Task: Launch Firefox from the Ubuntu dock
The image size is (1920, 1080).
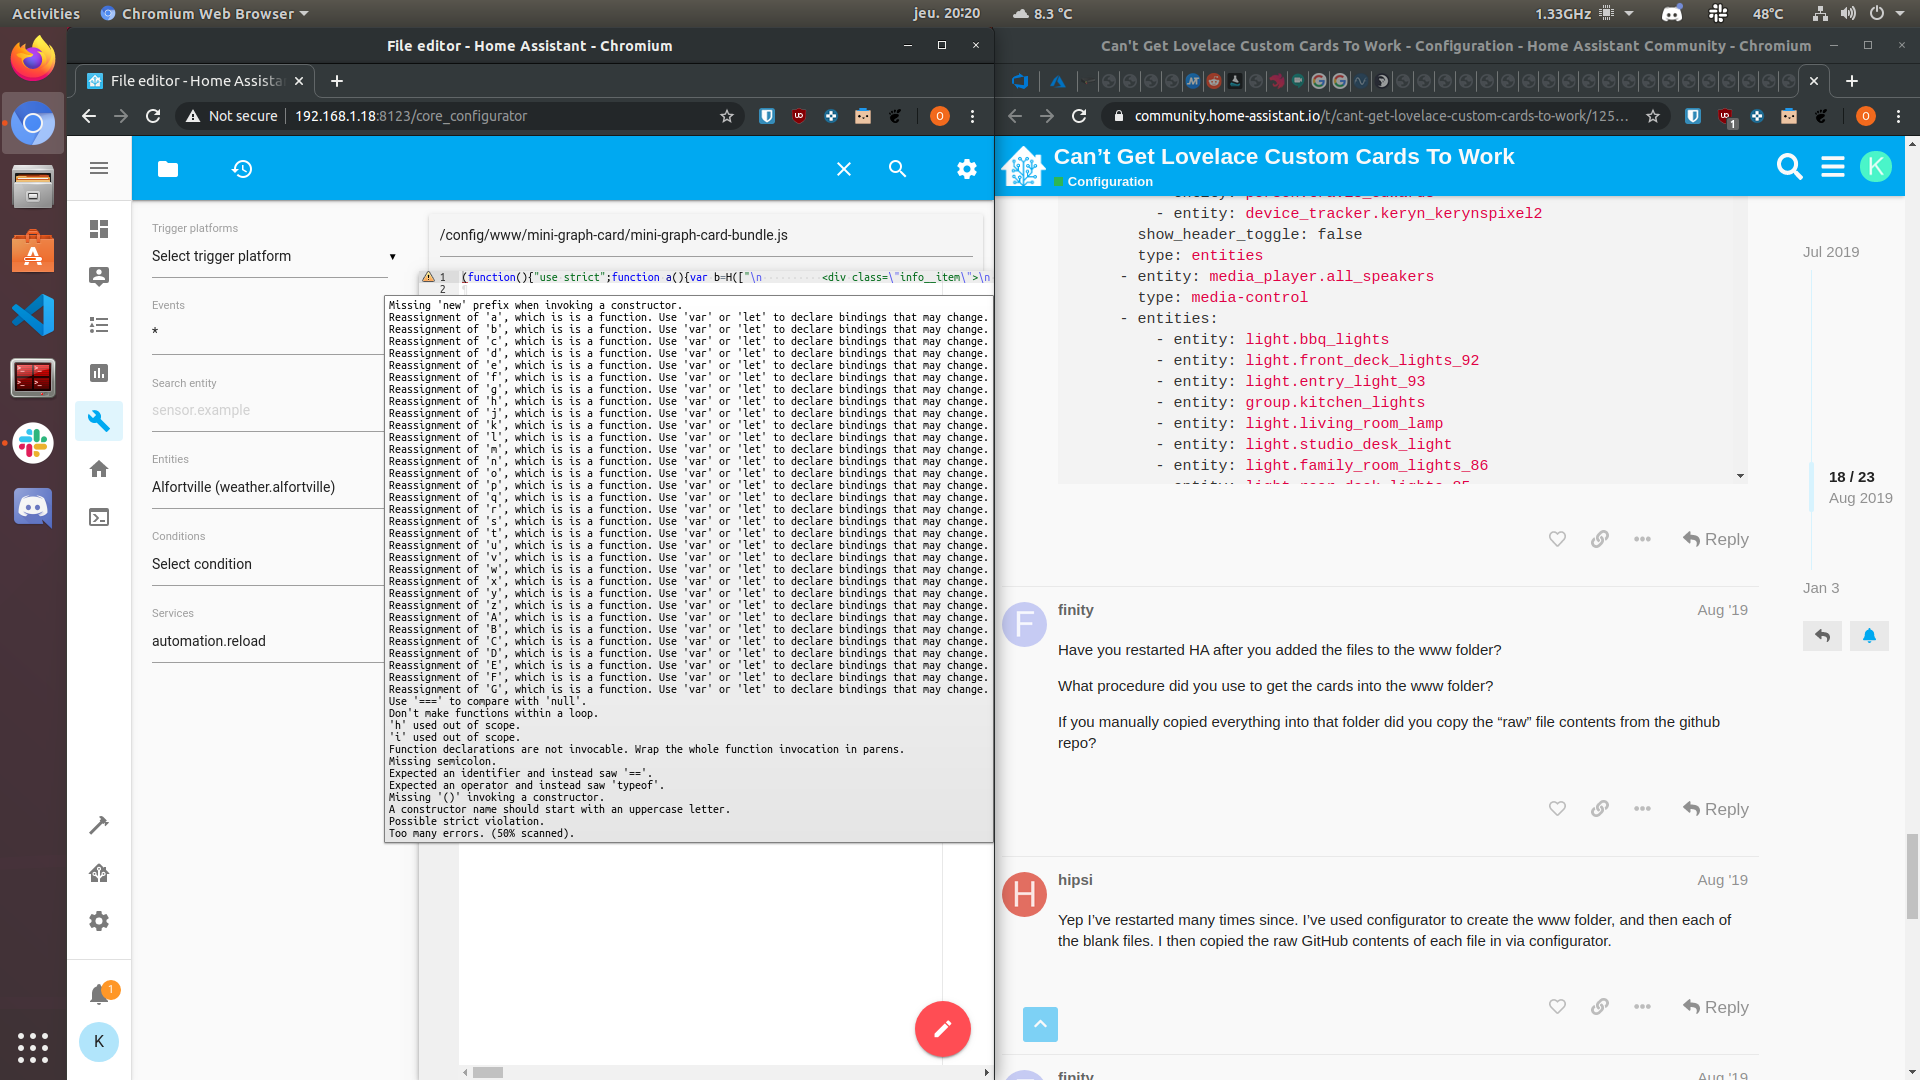Action: [x=33, y=60]
